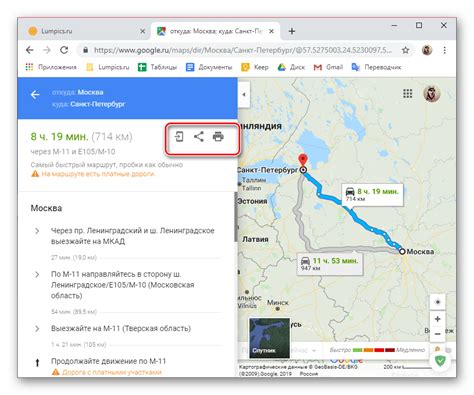Click the panel scrollbar thumb
The width and height of the screenshot is (474, 395).
pyautogui.click(x=236, y=217)
